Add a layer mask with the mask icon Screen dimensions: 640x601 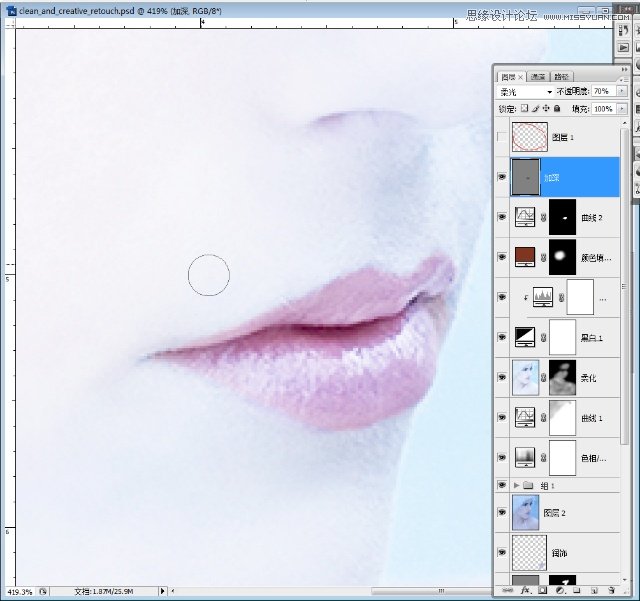coord(542,590)
